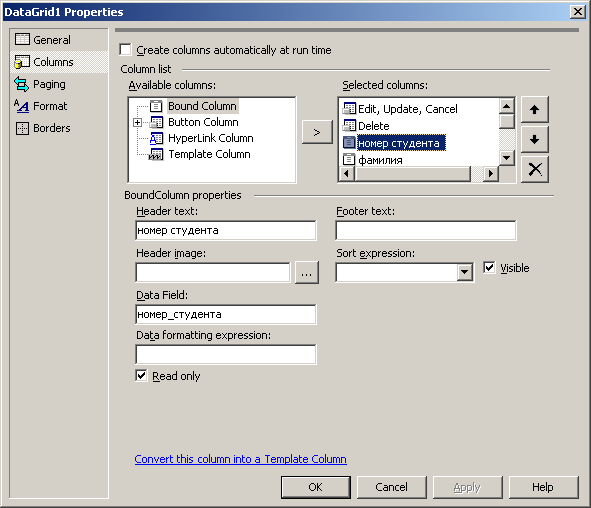The height and width of the screenshot is (508, 591).
Task: Click the Header text input field
Action: [x=226, y=230]
